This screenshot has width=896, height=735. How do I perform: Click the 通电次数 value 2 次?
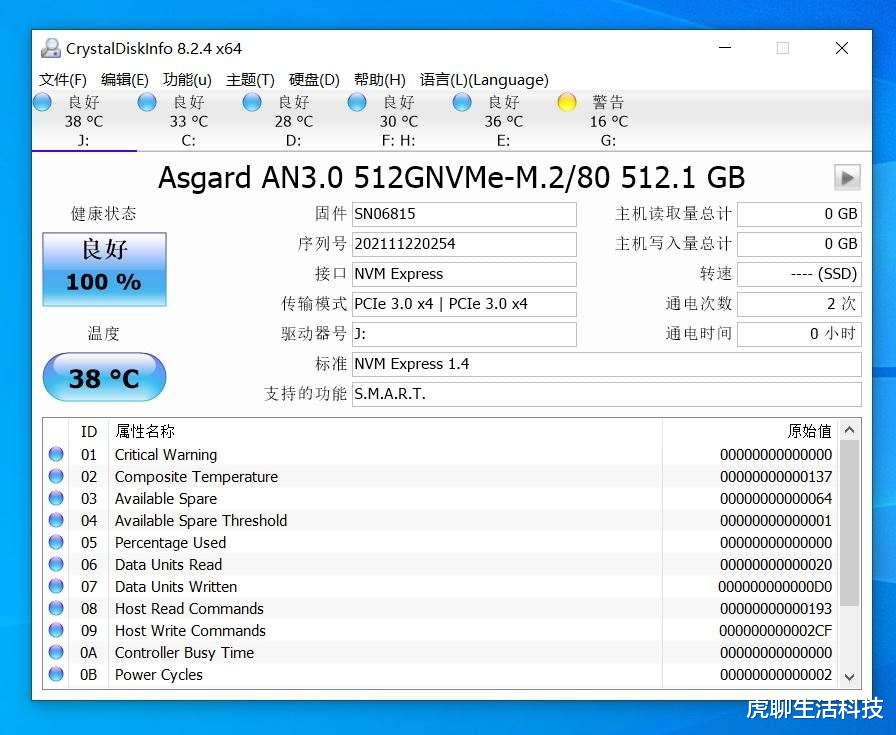click(799, 304)
